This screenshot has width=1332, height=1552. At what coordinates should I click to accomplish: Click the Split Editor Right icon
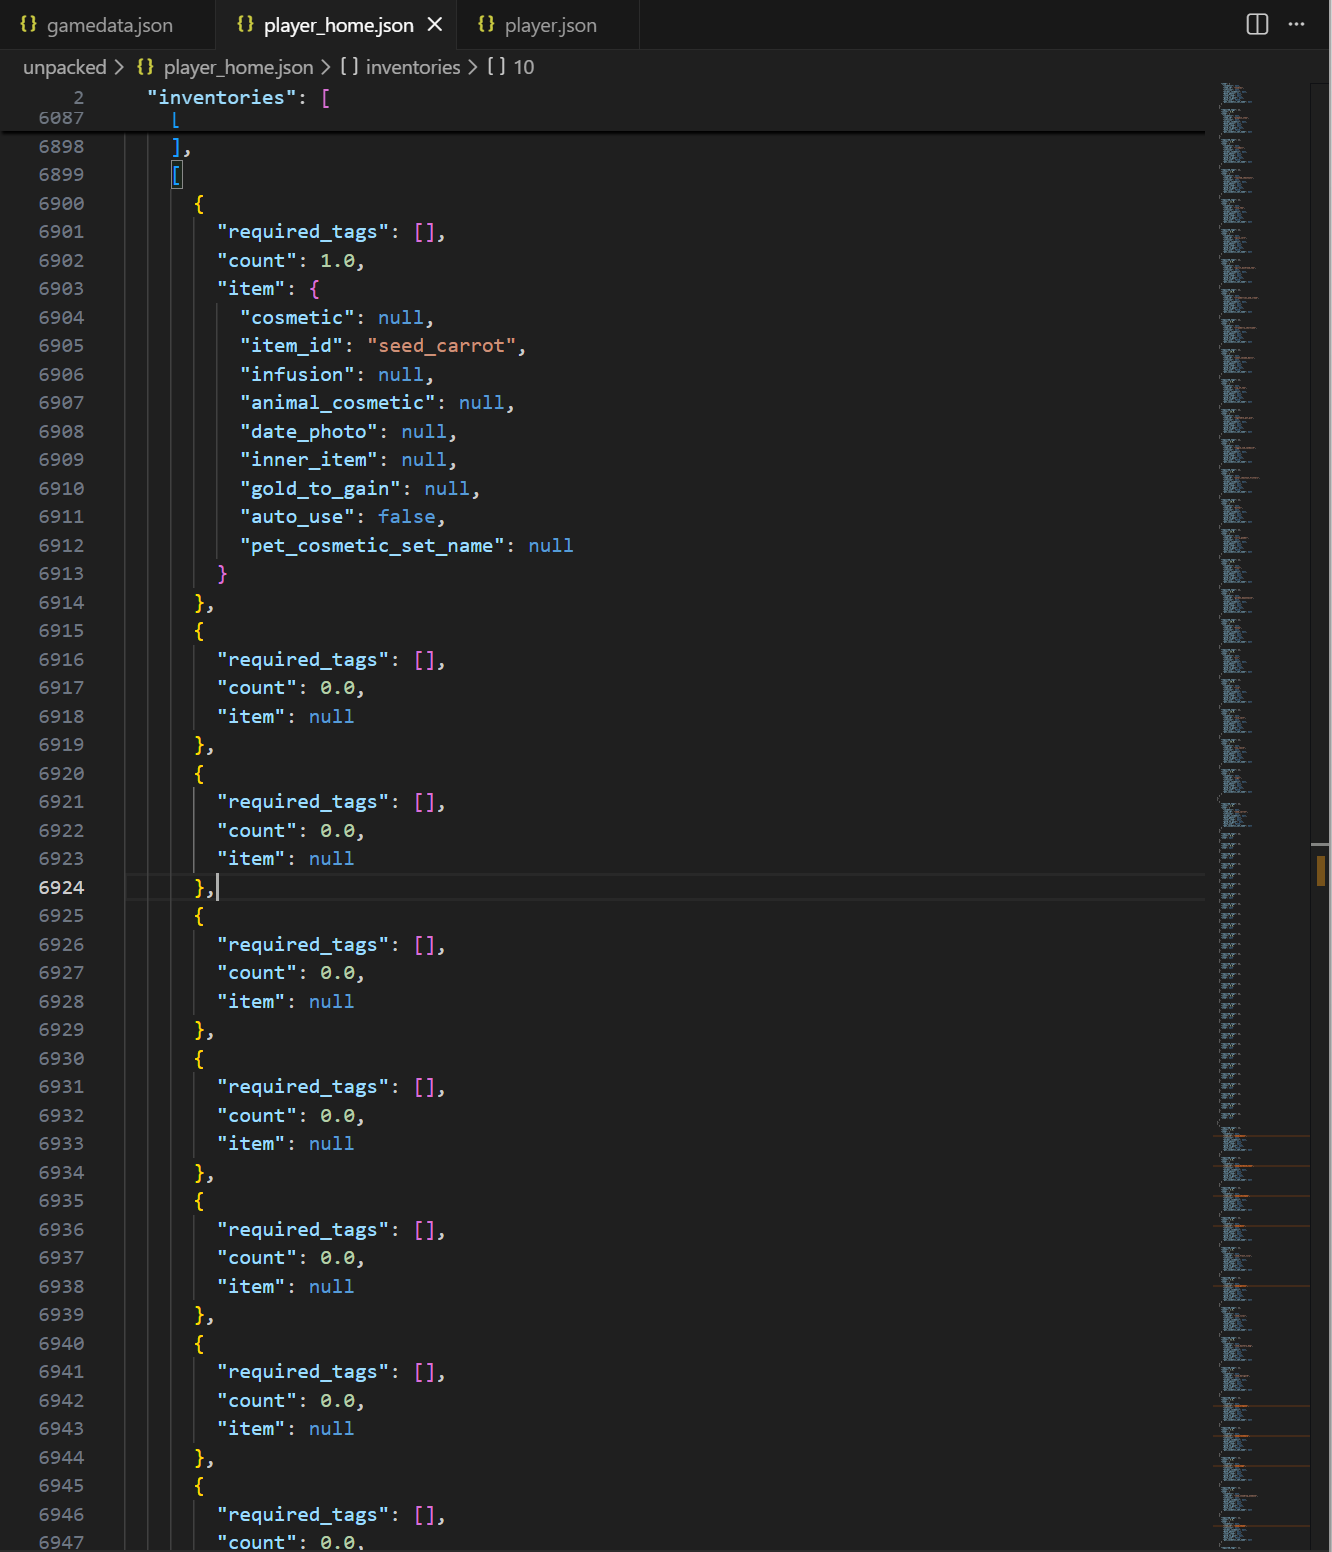(1257, 25)
